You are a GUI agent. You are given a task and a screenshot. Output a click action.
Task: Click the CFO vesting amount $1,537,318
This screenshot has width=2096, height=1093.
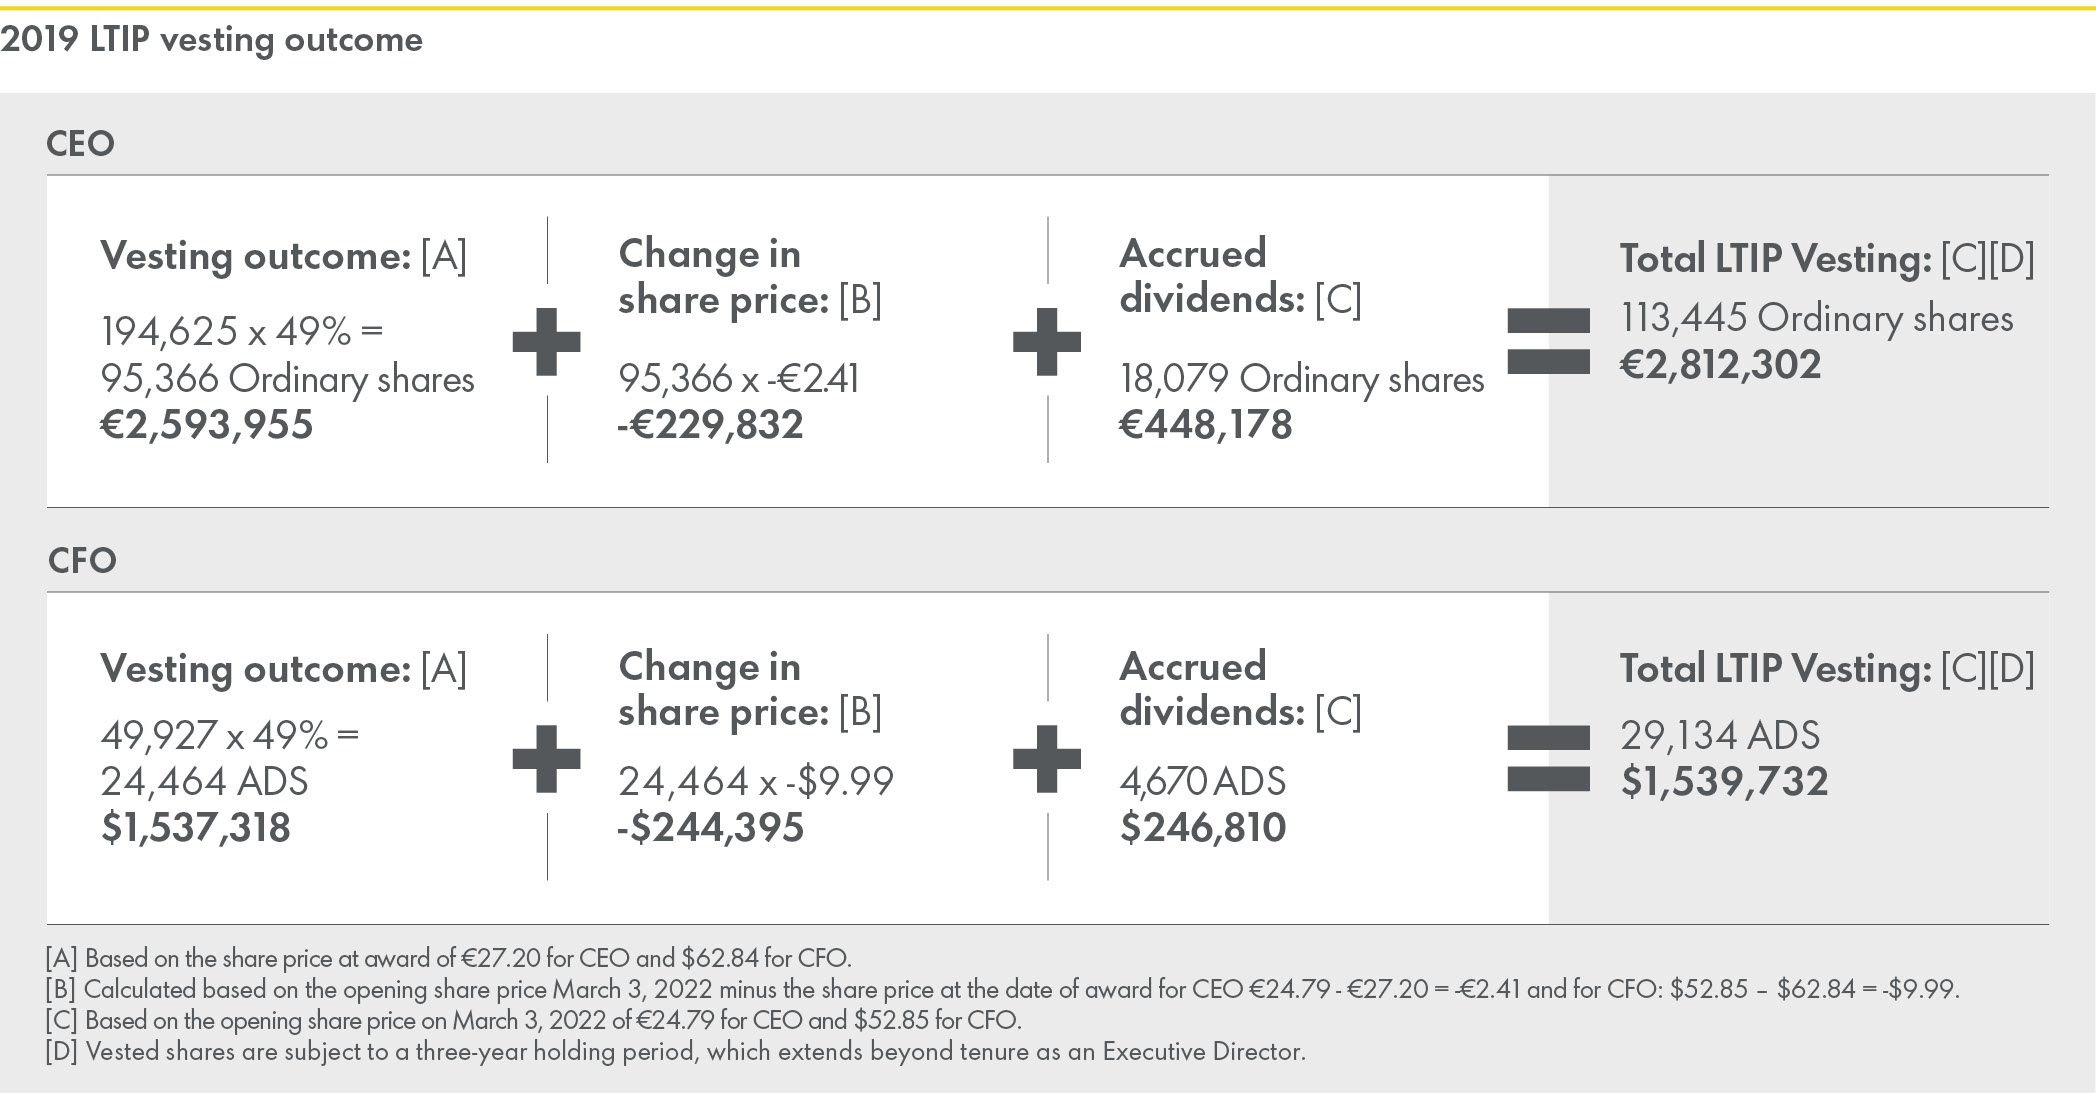tap(196, 828)
